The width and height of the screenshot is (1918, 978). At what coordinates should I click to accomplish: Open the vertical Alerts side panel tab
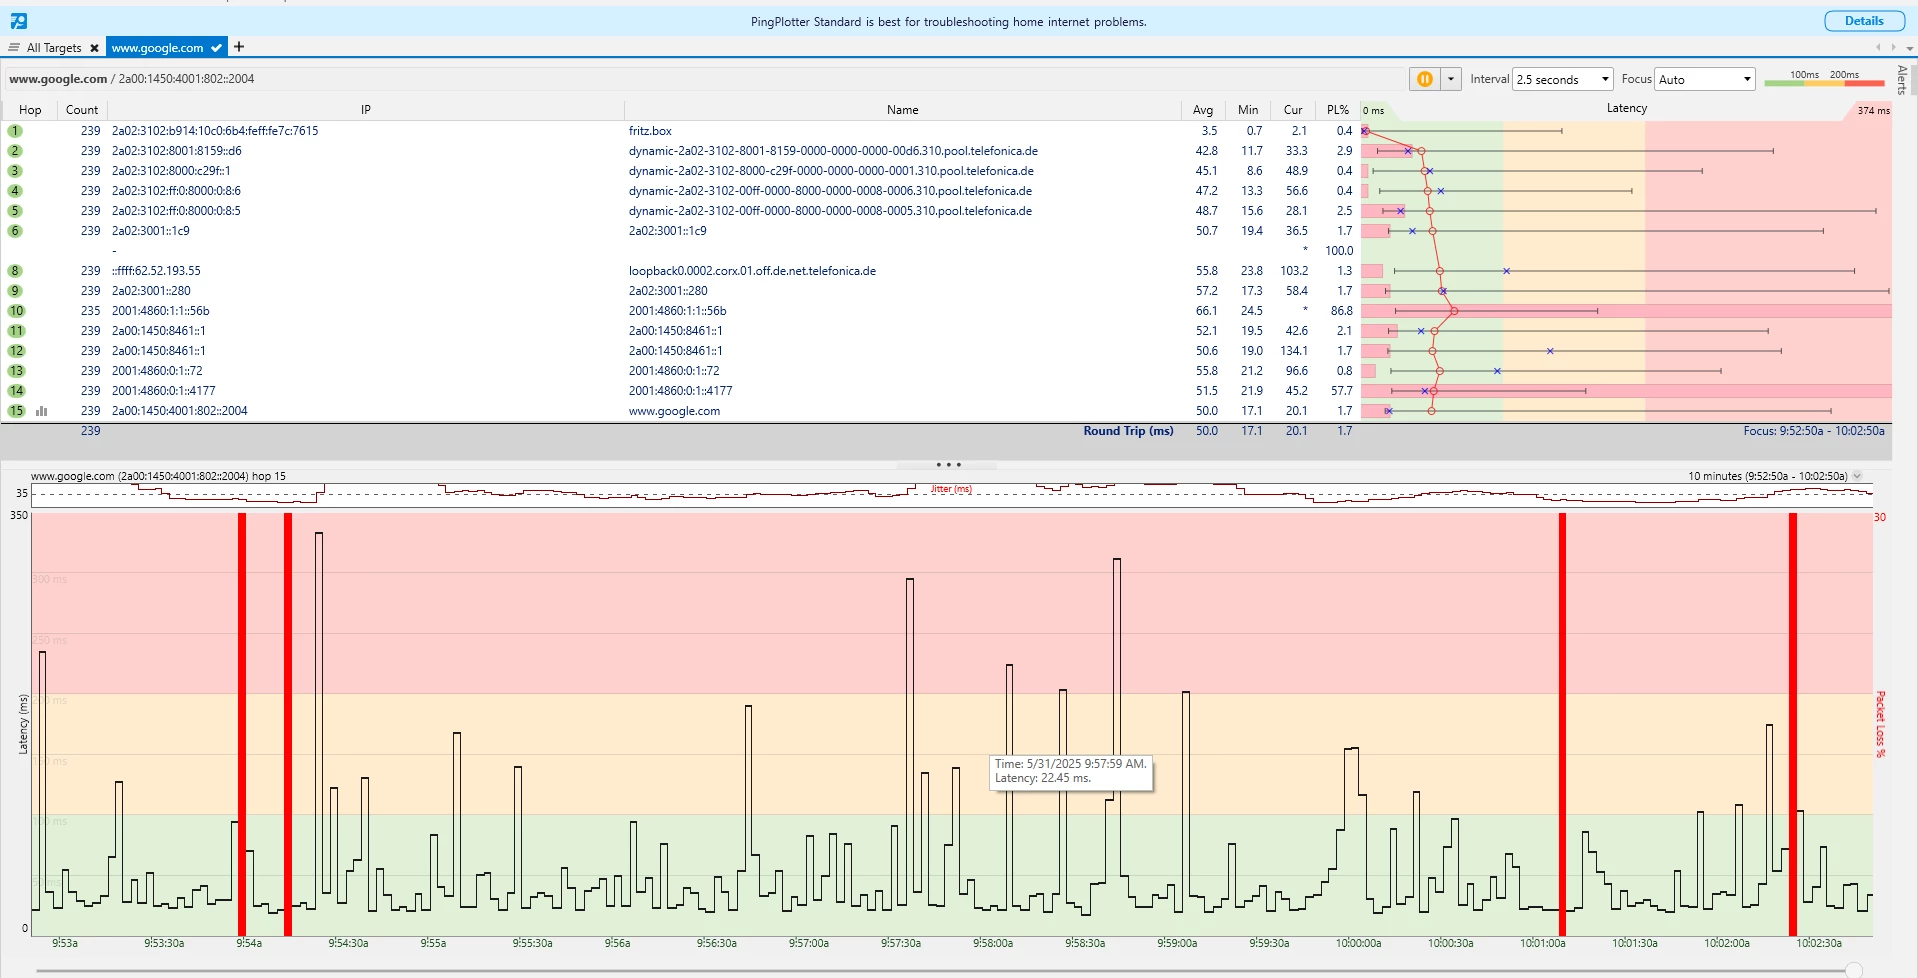1901,80
